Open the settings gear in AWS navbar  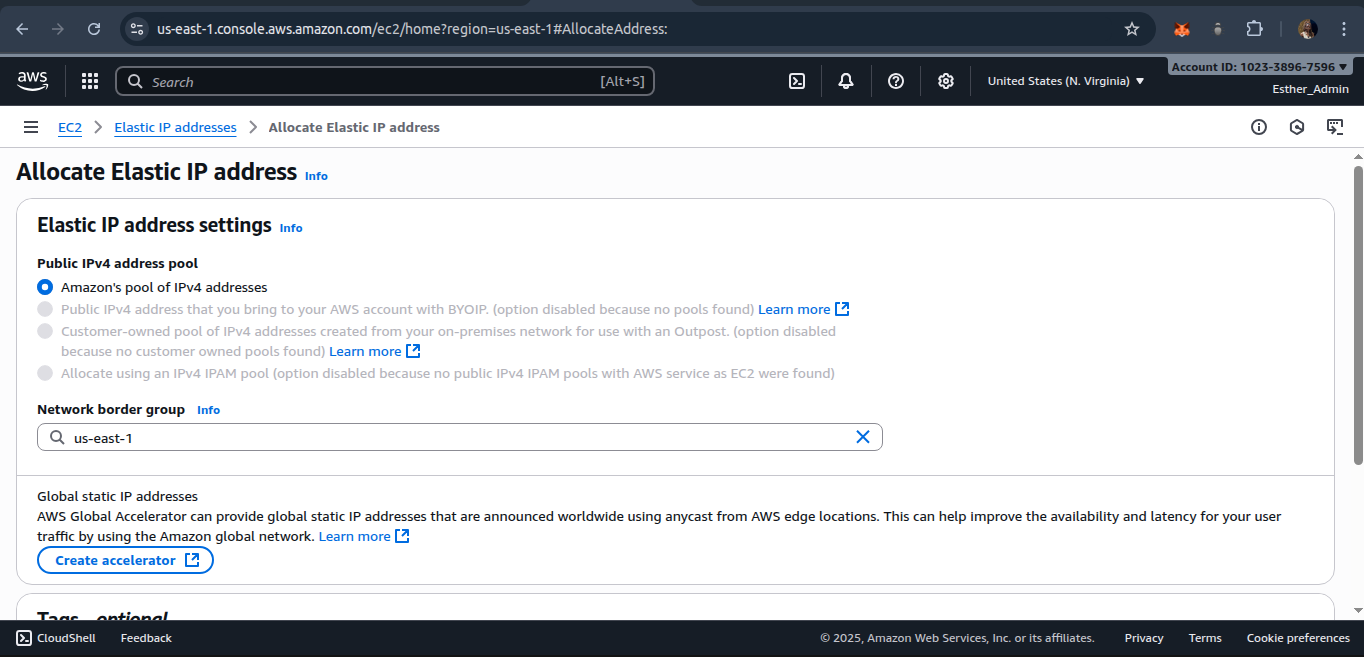(x=946, y=81)
